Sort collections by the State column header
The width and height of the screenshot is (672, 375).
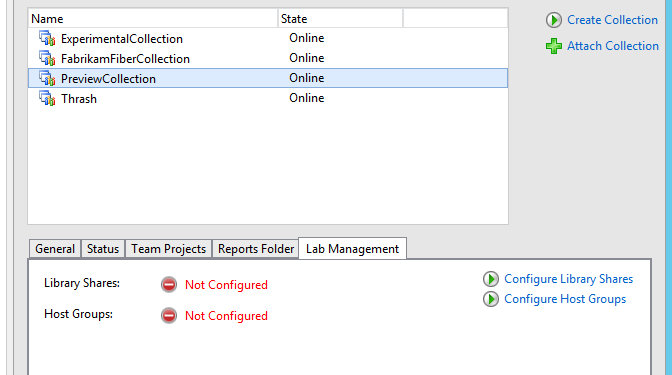pyautogui.click(x=340, y=19)
